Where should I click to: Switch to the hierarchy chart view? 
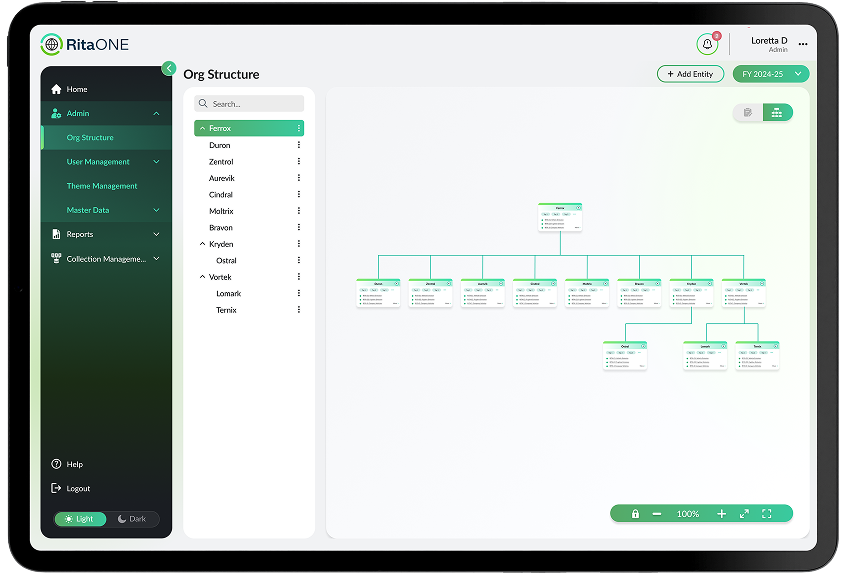[777, 113]
